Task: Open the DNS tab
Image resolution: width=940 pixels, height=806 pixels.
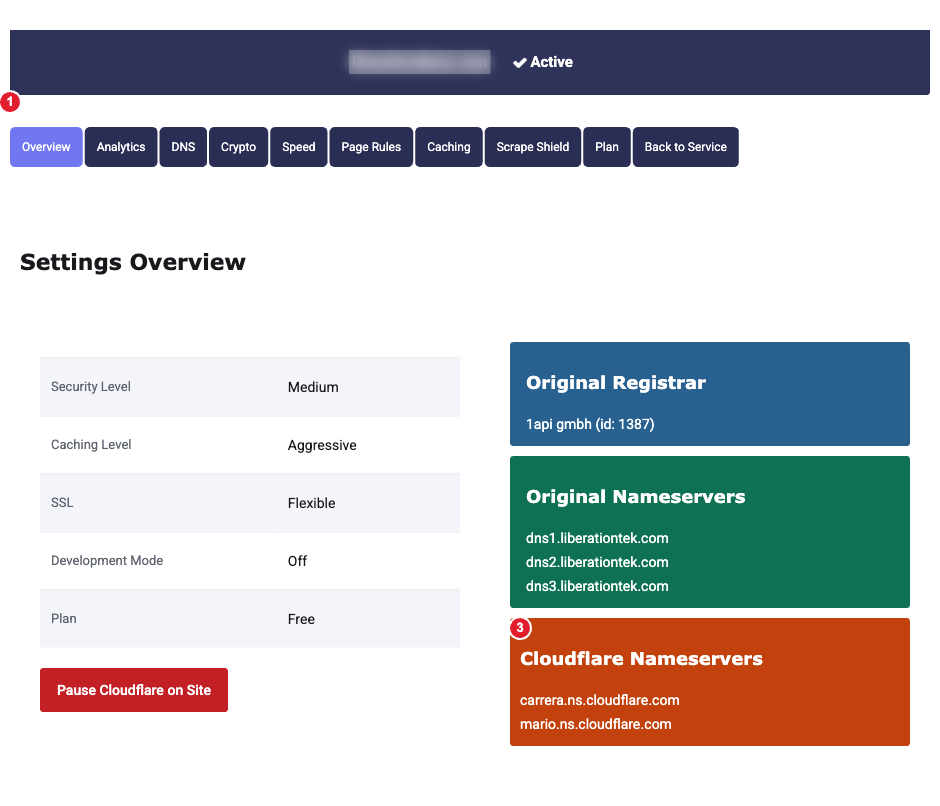Action: (x=183, y=147)
